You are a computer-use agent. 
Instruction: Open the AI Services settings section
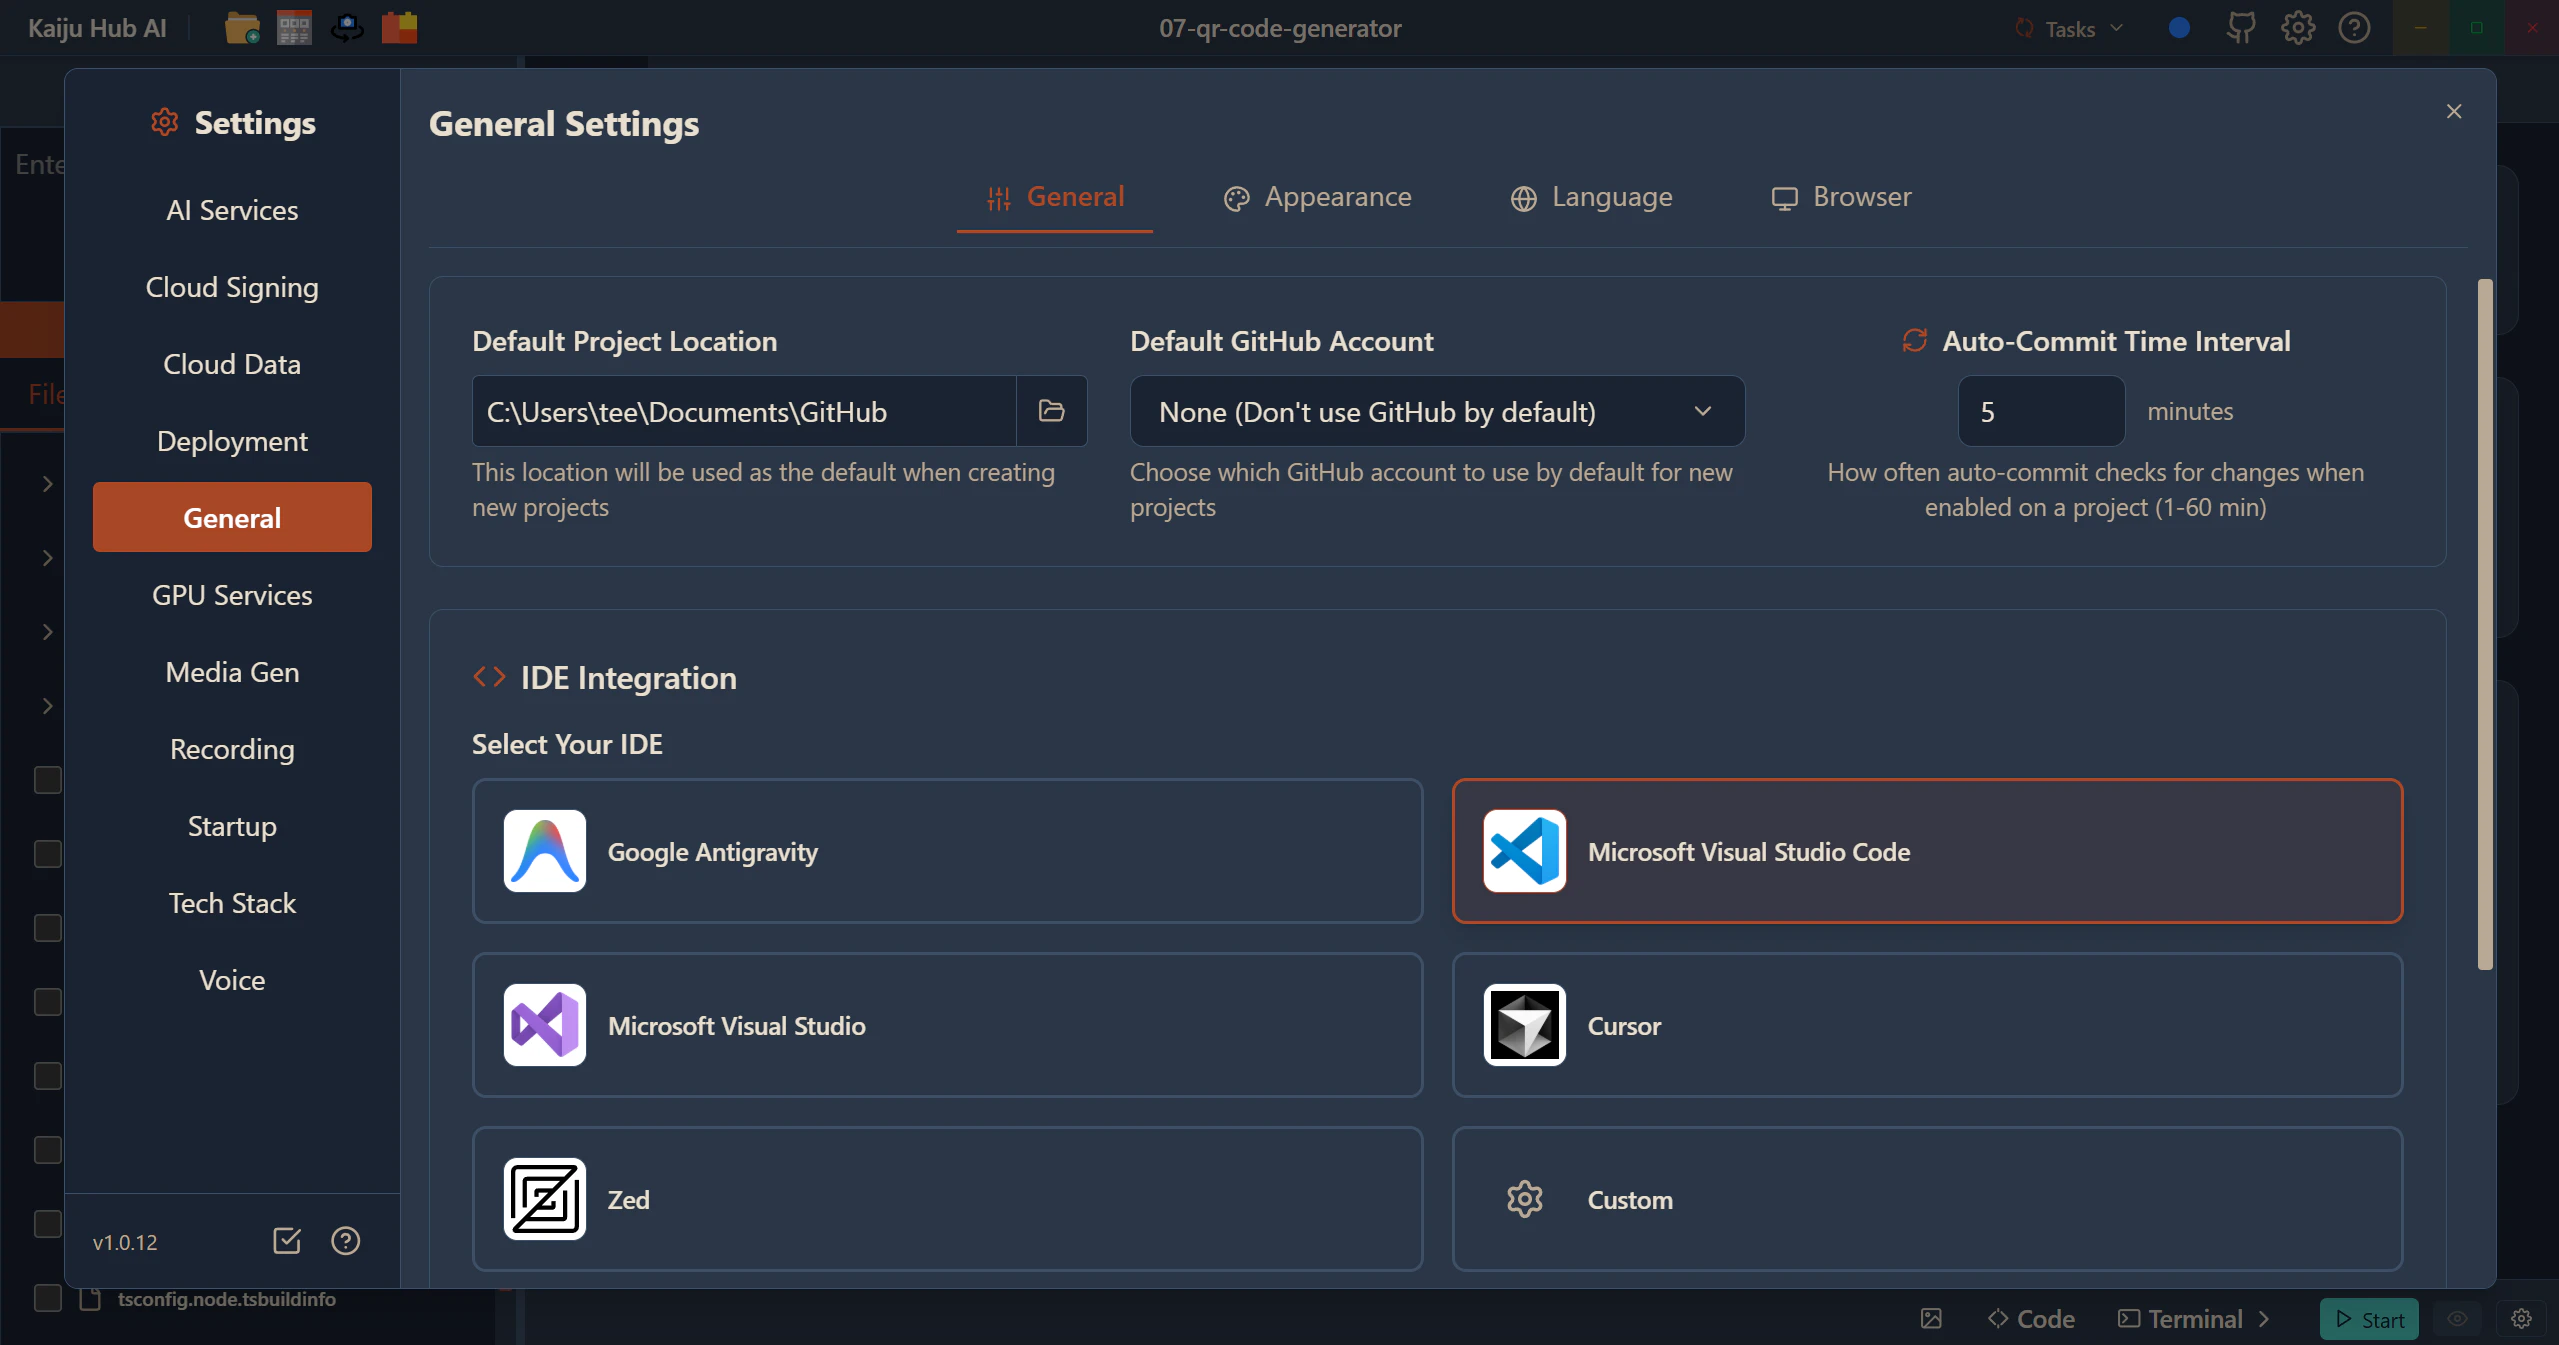(x=232, y=210)
